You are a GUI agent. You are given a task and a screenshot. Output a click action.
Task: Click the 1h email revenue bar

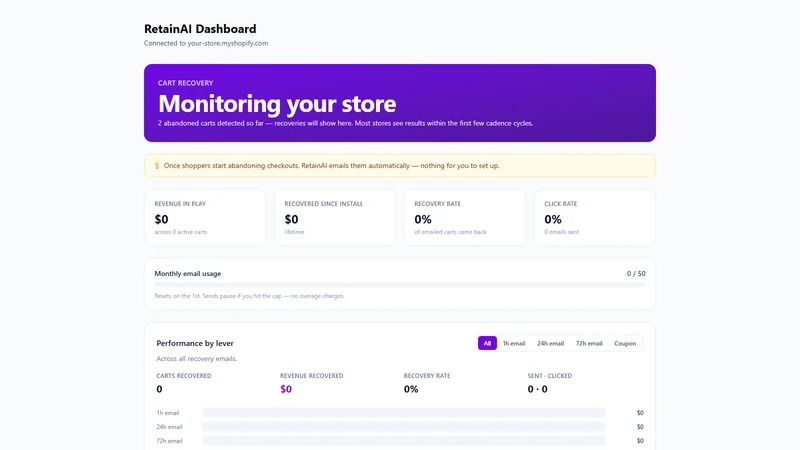click(404, 413)
